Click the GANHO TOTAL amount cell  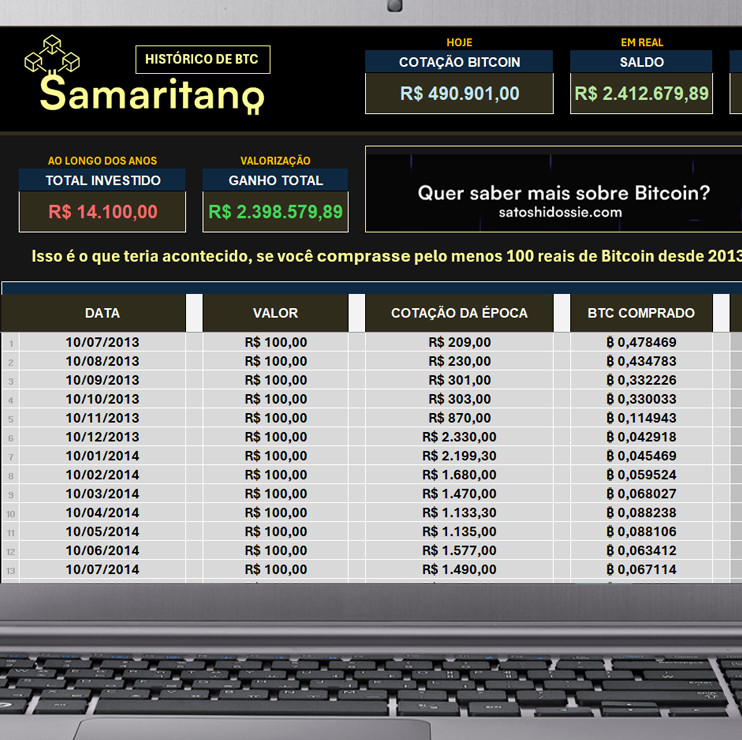click(275, 211)
